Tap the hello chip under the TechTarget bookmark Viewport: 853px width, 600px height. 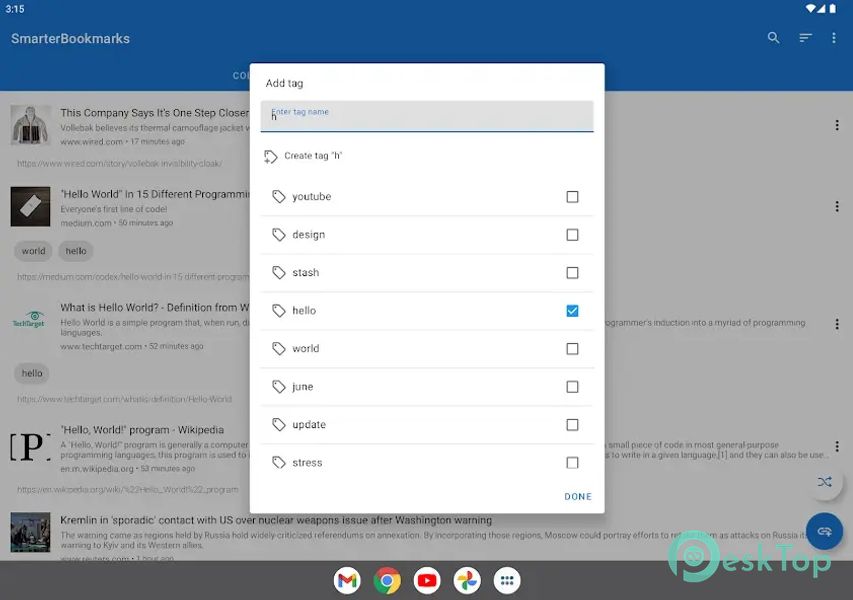pos(32,373)
